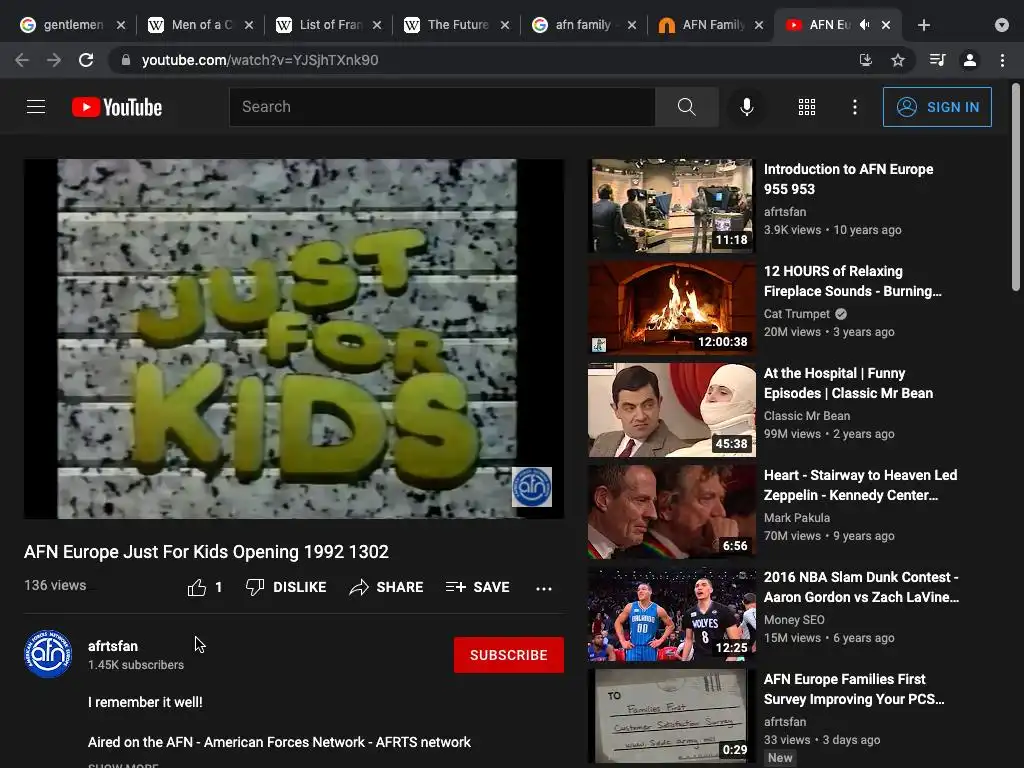The height and width of the screenshot is (768, 1024).
Task: Click the Kennedy Center video thumbnail
Action: (x=671, y=511)
